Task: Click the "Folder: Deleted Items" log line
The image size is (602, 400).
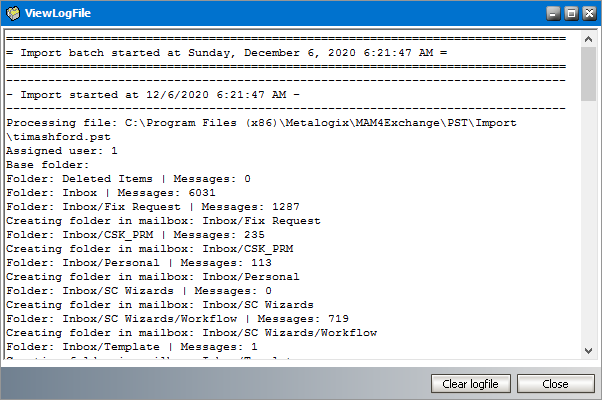Action: [x=128, y=178]
